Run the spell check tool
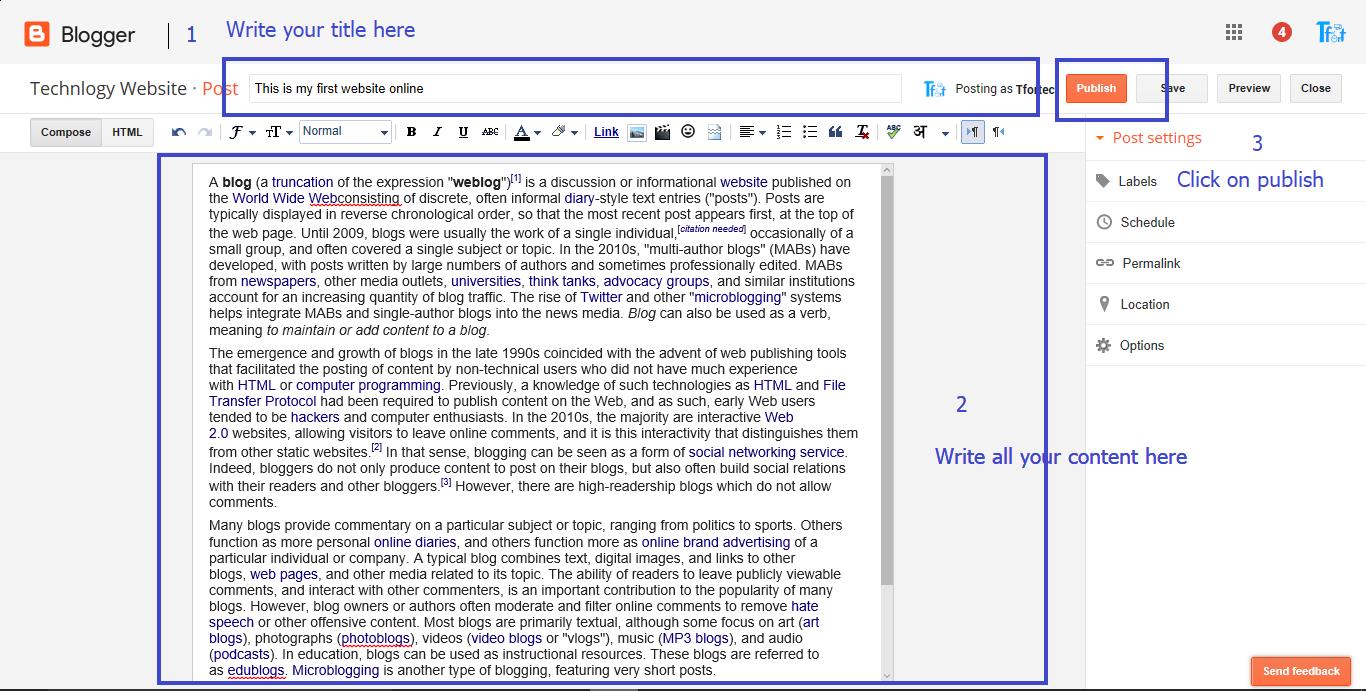This screenshot has height=691, width=1366. tap(893, 132)
